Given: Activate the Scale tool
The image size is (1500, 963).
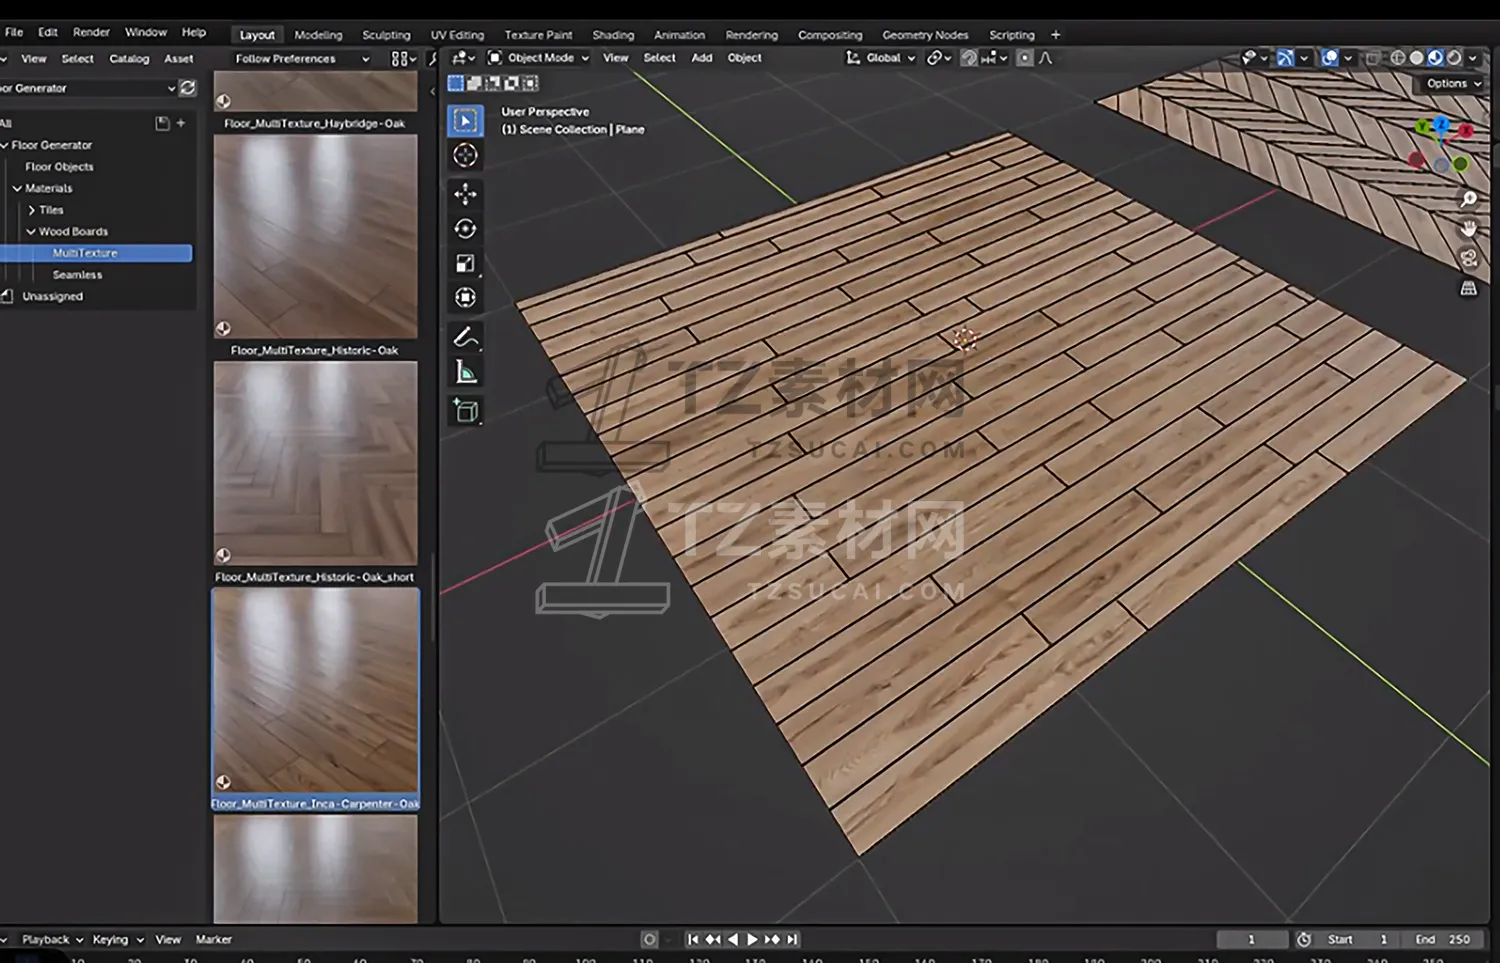Looking at the screenshot, I should (465, 263).
